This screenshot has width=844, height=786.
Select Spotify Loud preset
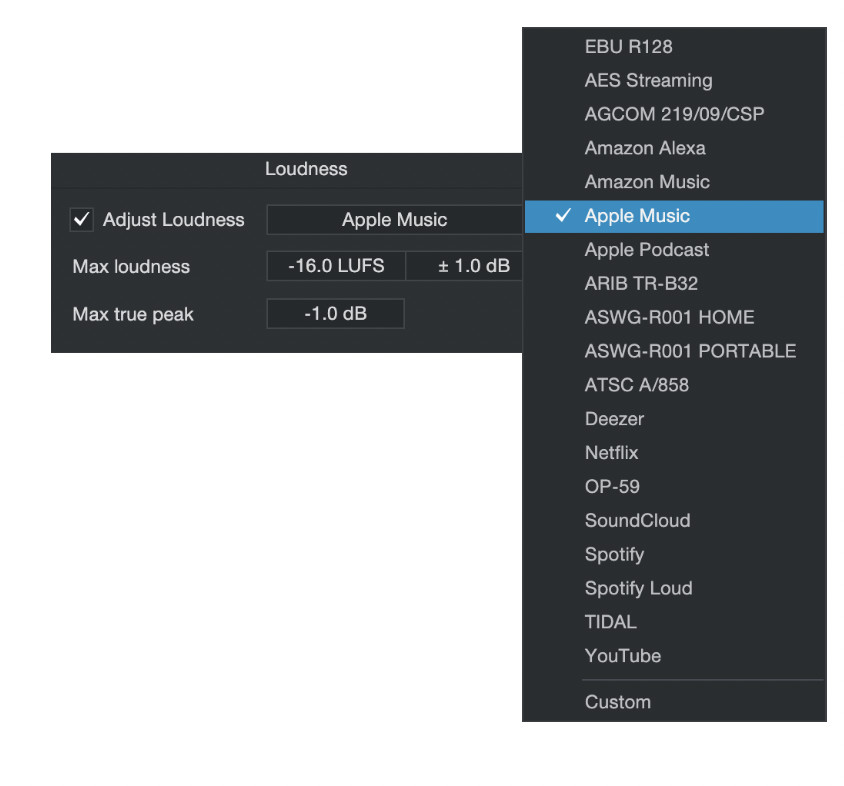coord(674,589)
